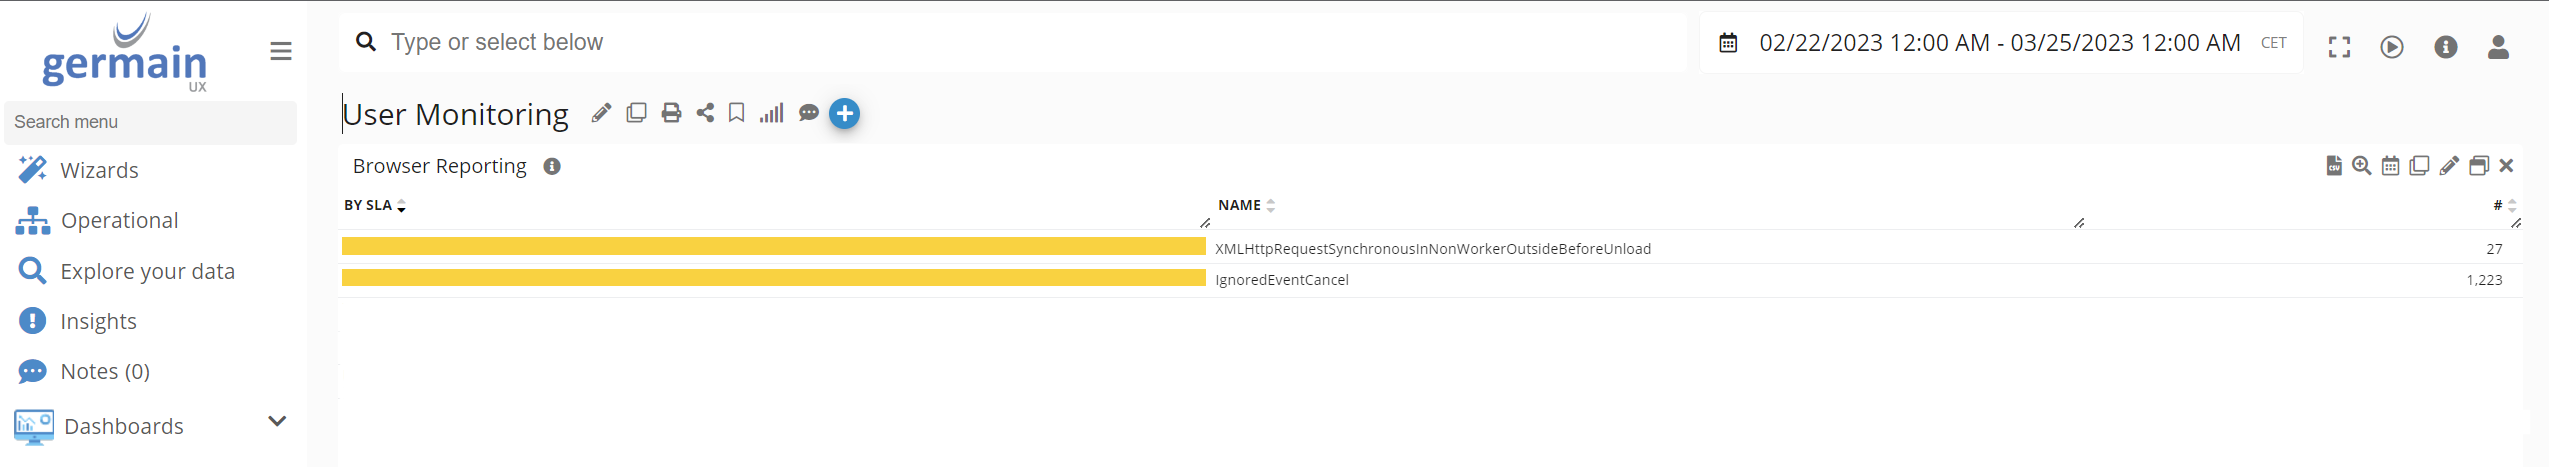2549x467 pixels.
Task: Print the User Monitoring dashboard
Action: point(671,113)
